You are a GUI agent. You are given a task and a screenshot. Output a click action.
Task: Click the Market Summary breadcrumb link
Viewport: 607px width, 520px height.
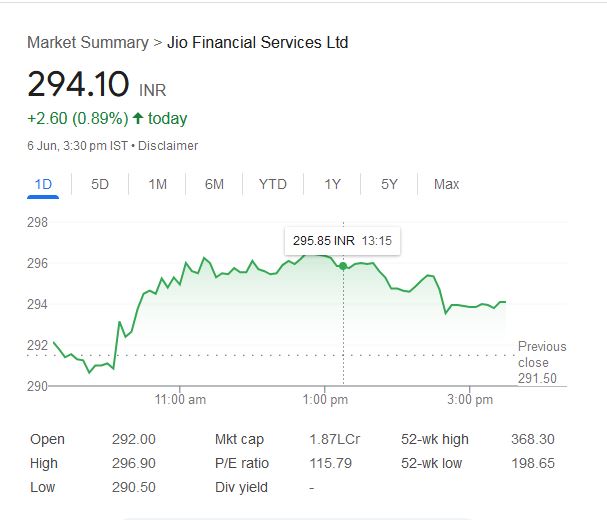[x=86, y=42]
